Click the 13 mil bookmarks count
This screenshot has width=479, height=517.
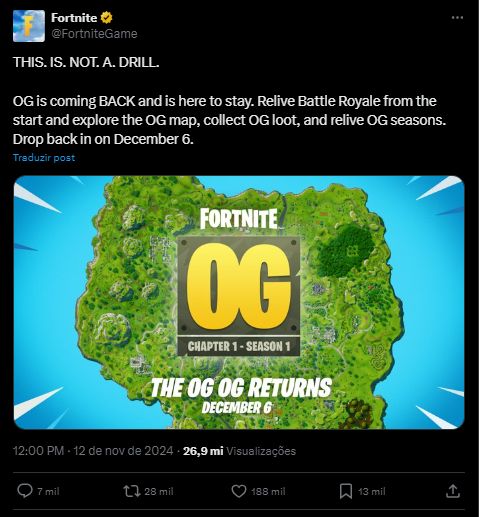click(372, 491)
